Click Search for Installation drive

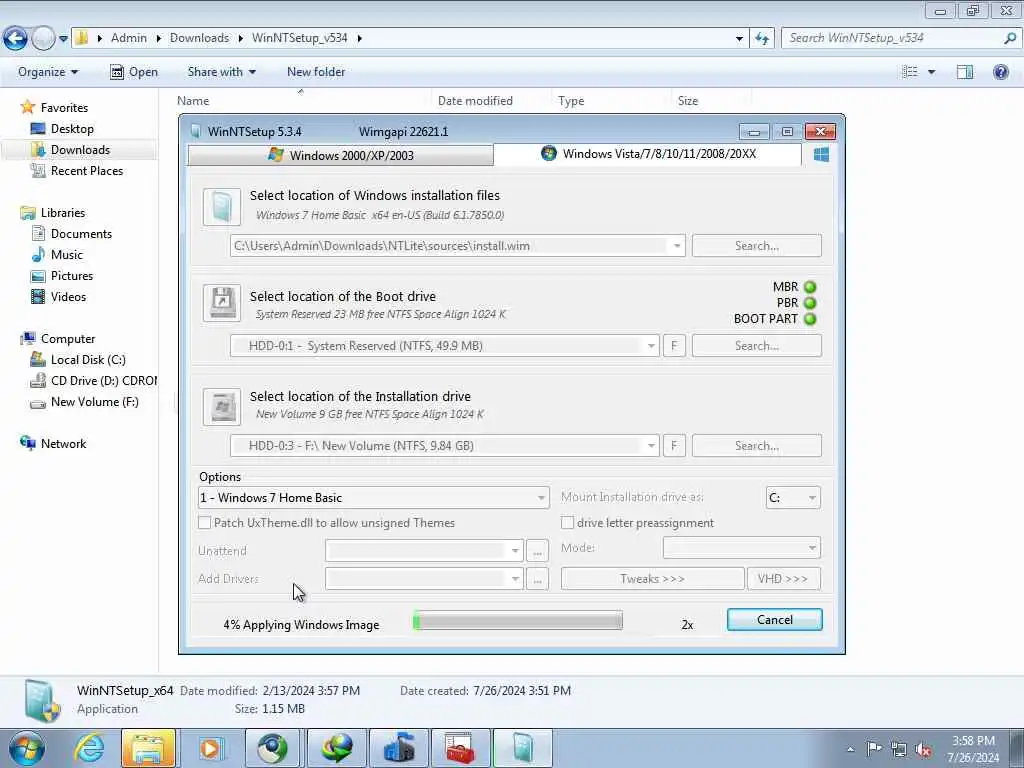756,446
